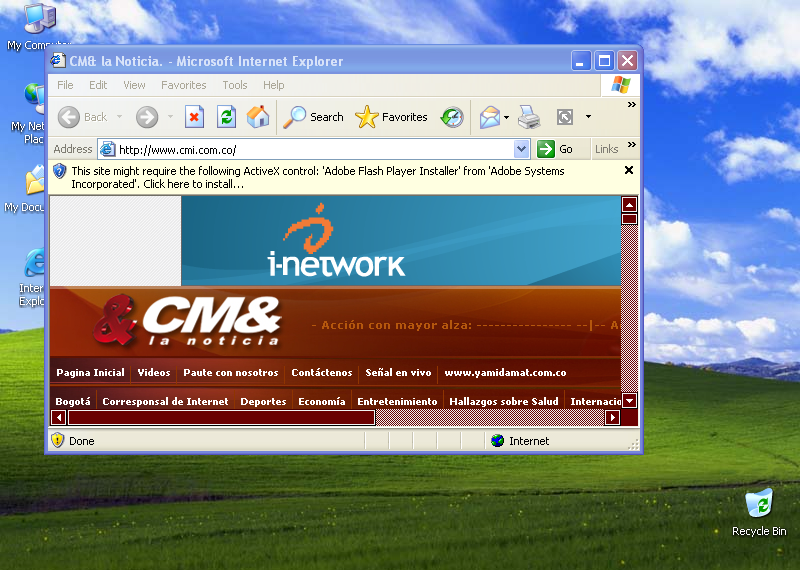This screenshot has width=800, height=570.
Task: Open the Favorites menu
Action: [184, 85]
